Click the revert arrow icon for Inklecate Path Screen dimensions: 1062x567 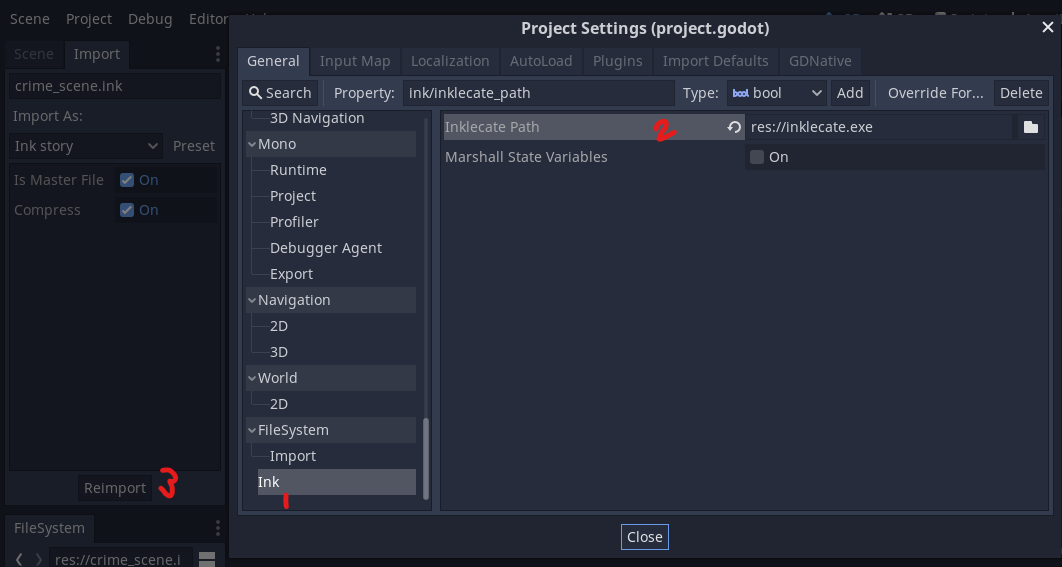[734, 127]
